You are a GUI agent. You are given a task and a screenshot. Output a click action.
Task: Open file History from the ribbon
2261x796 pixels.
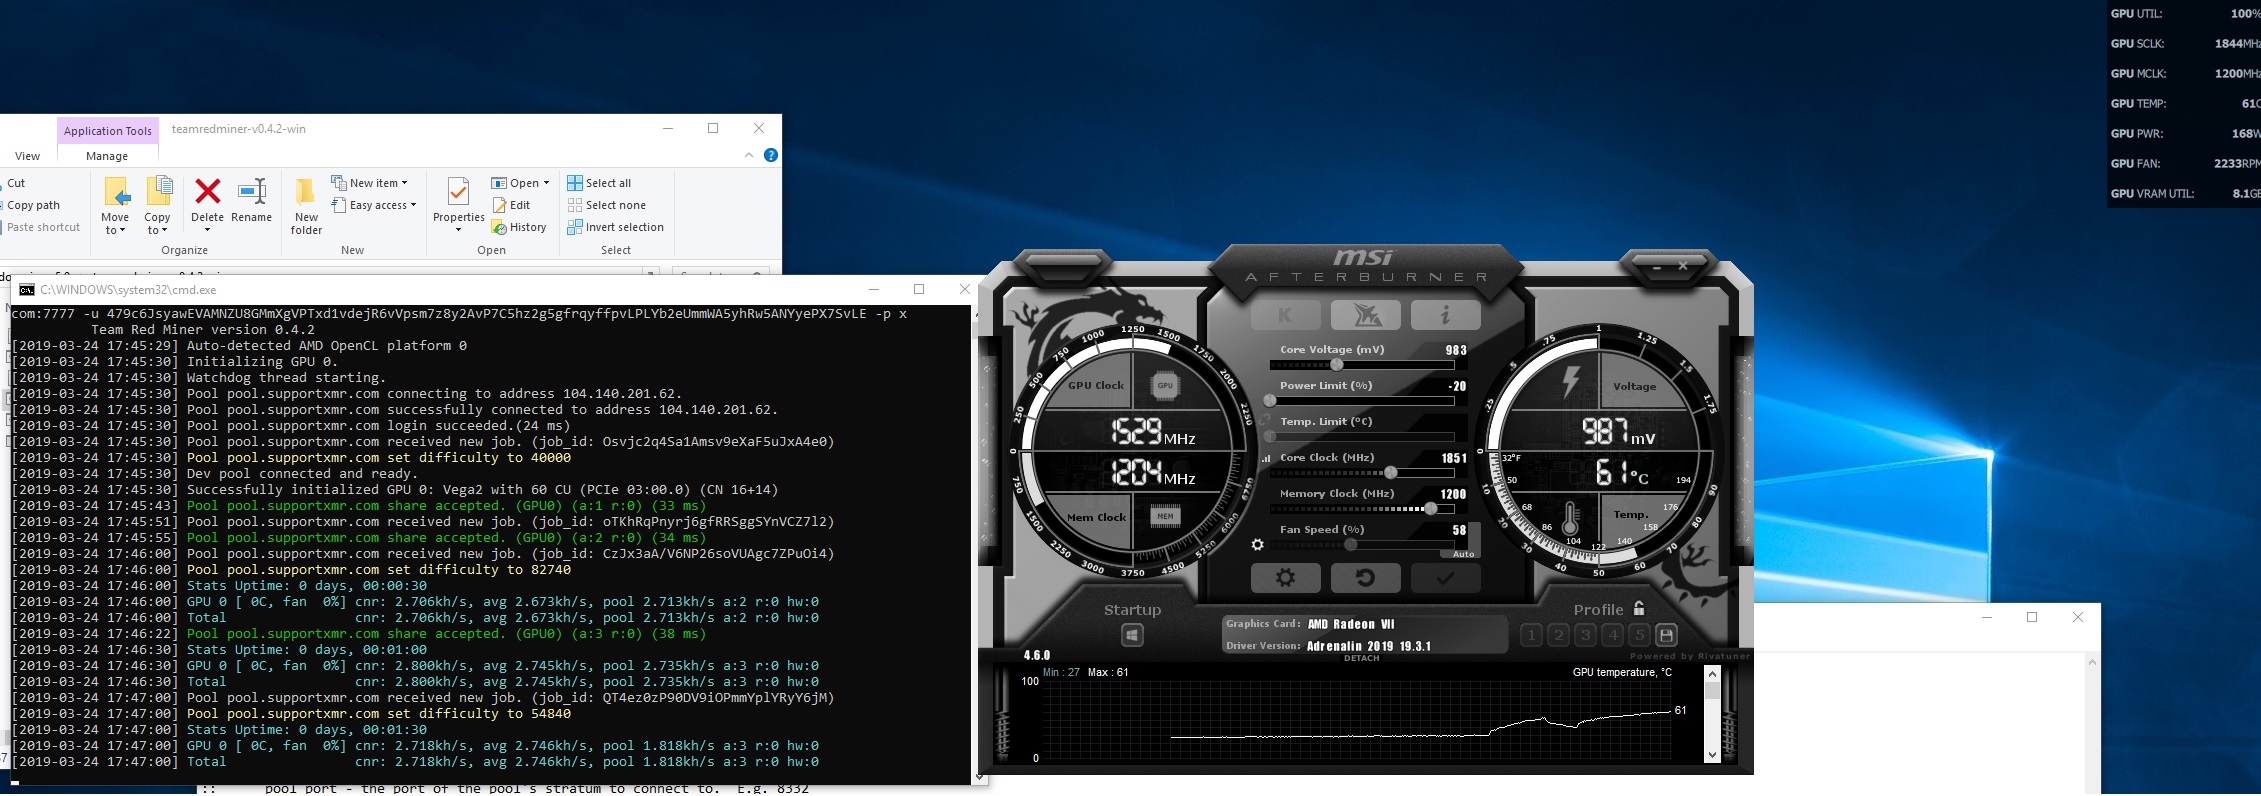(x=519, y=227)
